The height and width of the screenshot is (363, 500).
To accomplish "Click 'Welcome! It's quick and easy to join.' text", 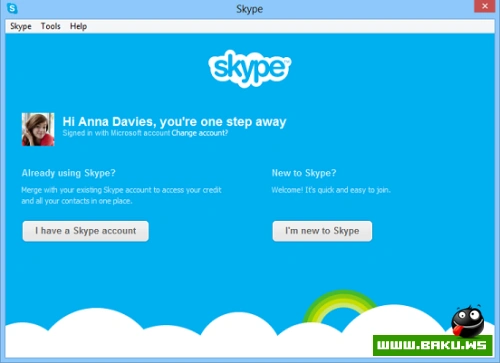I will (x=331, y=190).
